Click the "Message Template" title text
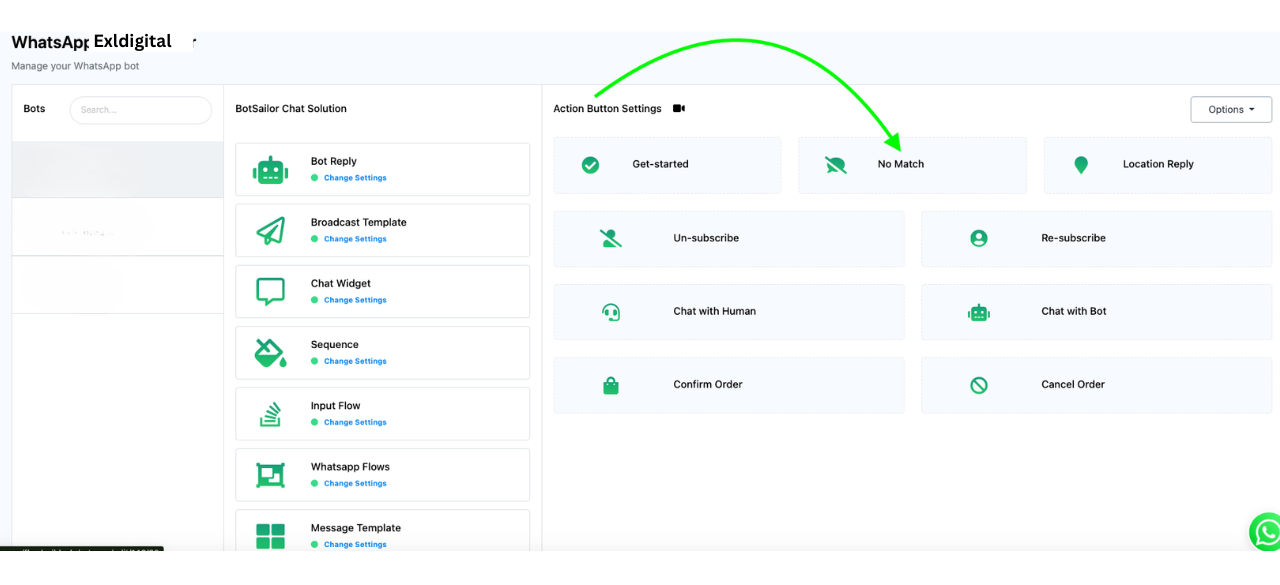 coord(356,527)
